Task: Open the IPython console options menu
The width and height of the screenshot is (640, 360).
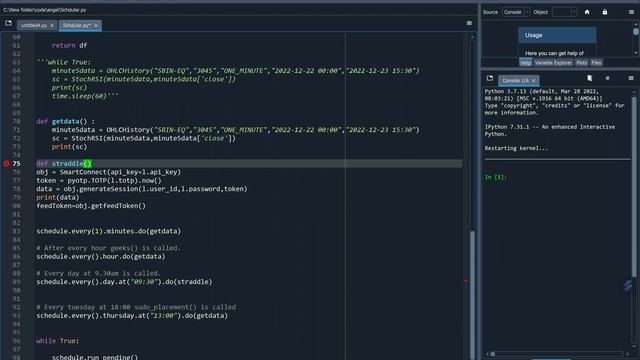Action: [631, 78]
